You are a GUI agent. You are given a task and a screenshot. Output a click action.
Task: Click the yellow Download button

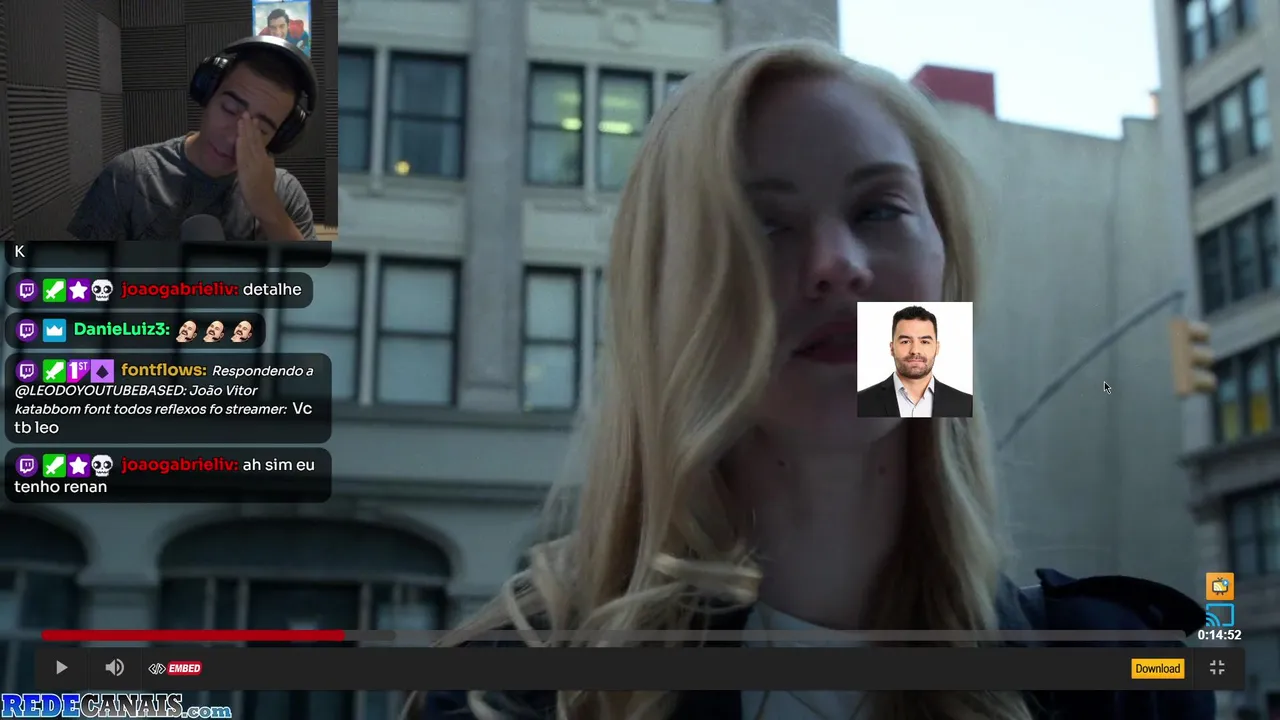(1157, 668)
